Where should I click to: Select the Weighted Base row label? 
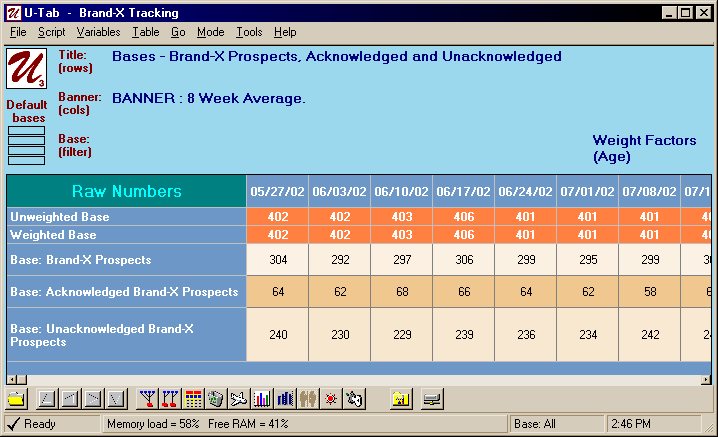(x=126, y=235)
